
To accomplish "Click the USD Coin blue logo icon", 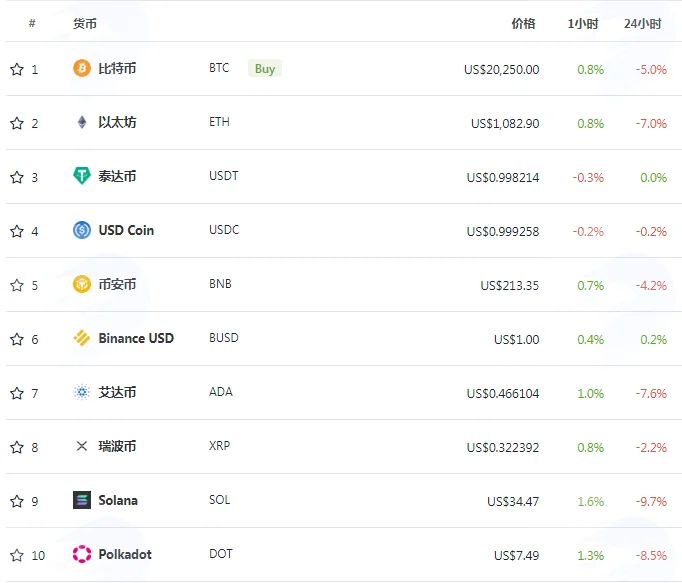I will point(82,230).
